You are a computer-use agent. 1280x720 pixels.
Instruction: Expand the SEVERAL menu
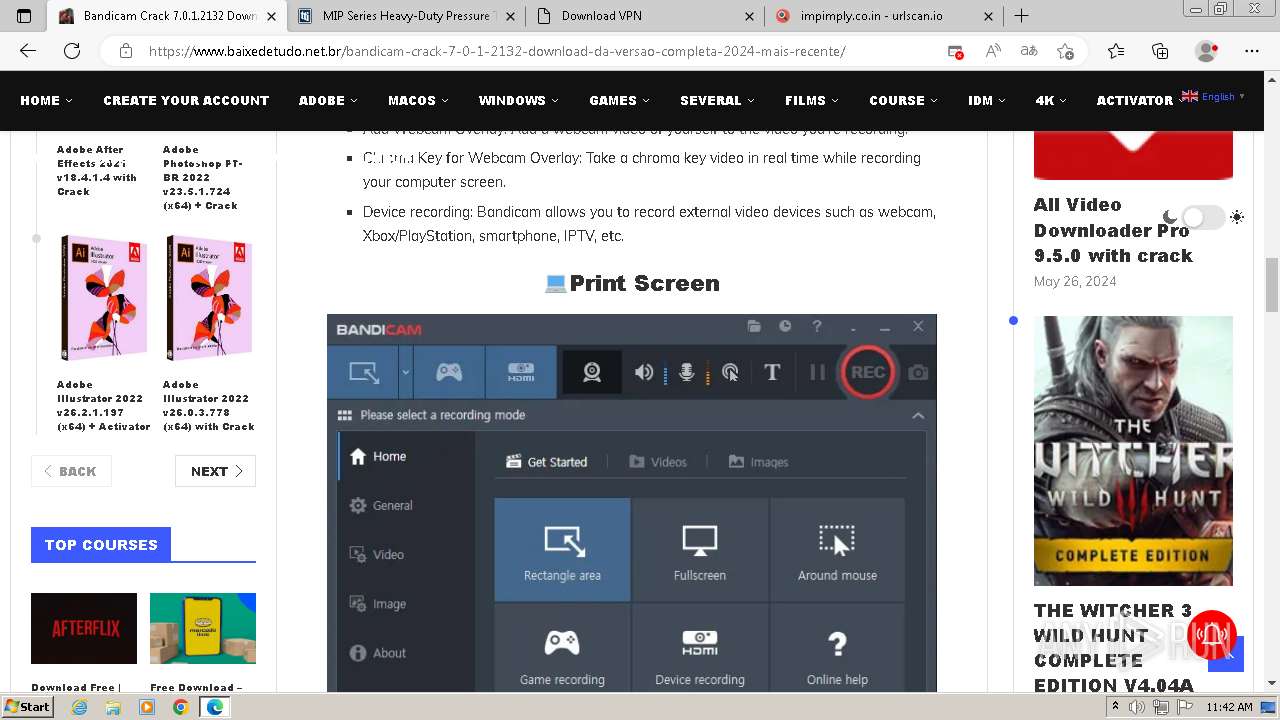717,100
